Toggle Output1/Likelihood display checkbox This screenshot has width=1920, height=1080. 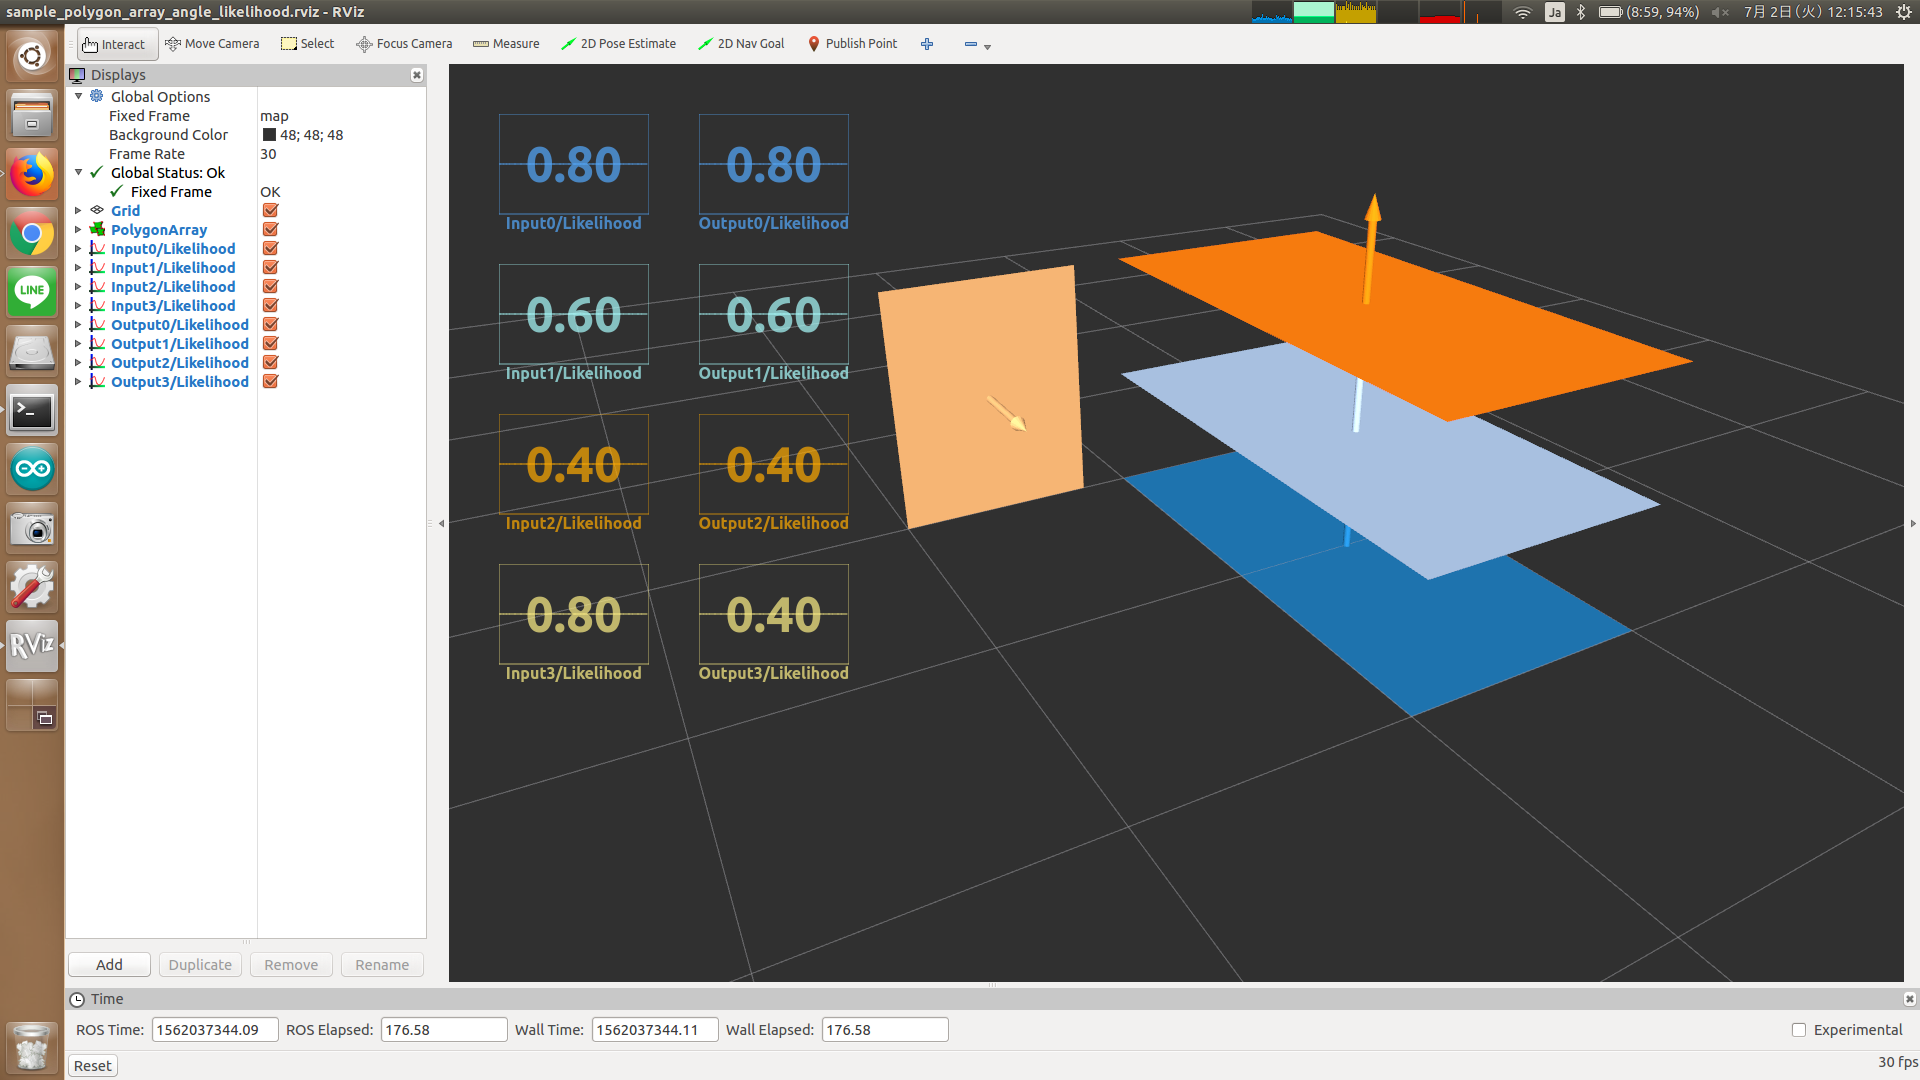(270, 343)
